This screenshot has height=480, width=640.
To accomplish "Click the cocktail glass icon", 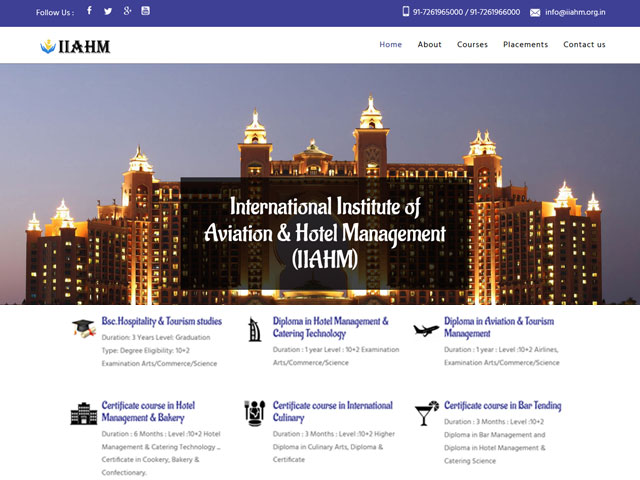I will point(427,413).
